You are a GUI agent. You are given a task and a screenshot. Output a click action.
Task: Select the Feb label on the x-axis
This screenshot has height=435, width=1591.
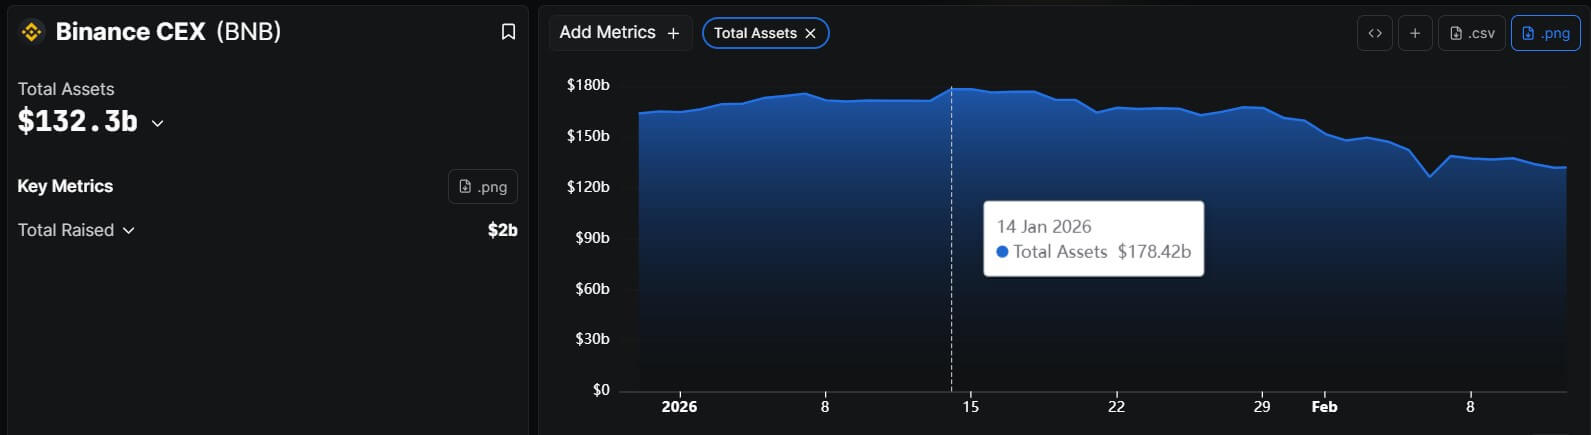click(x=1324, y=407)
